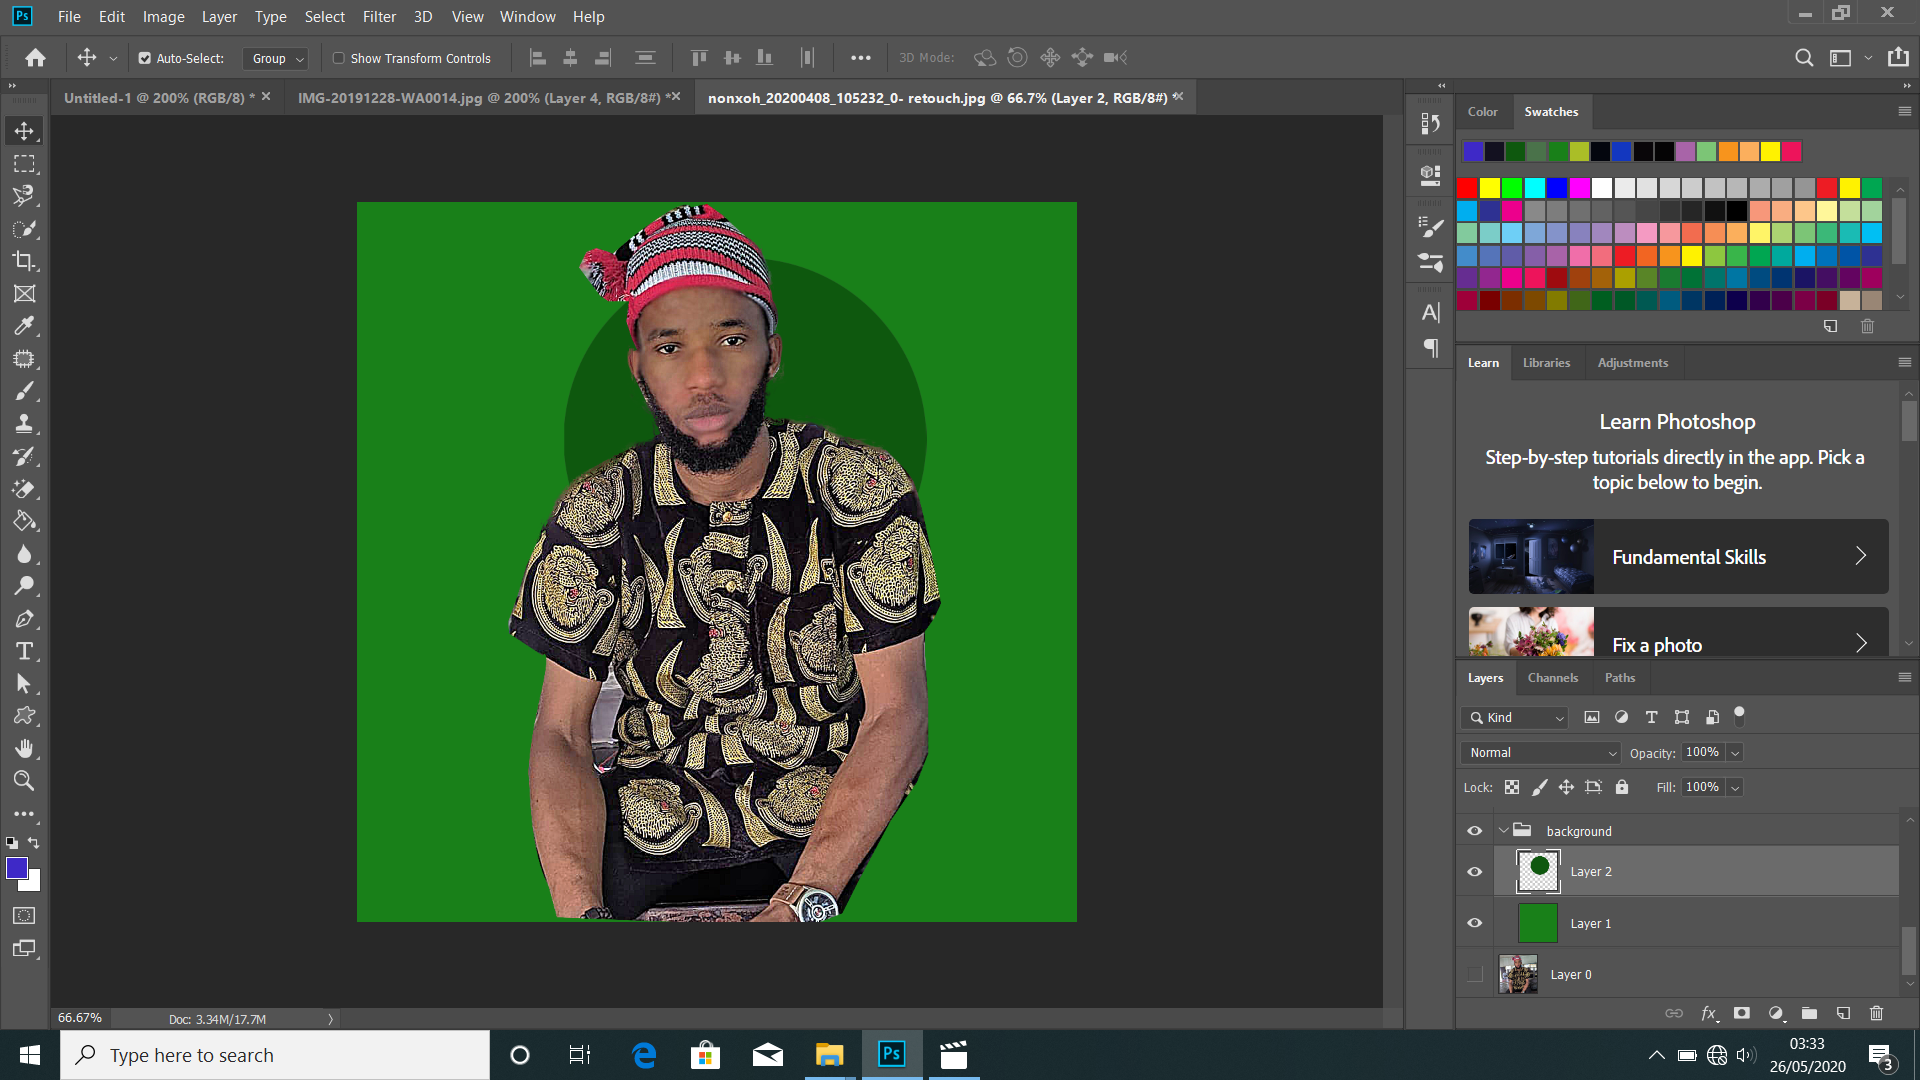The height and width of the screenshot is (1080, 1920).
Task: Pick the yellow swatch in Swatches
Action: point(1489,188)
